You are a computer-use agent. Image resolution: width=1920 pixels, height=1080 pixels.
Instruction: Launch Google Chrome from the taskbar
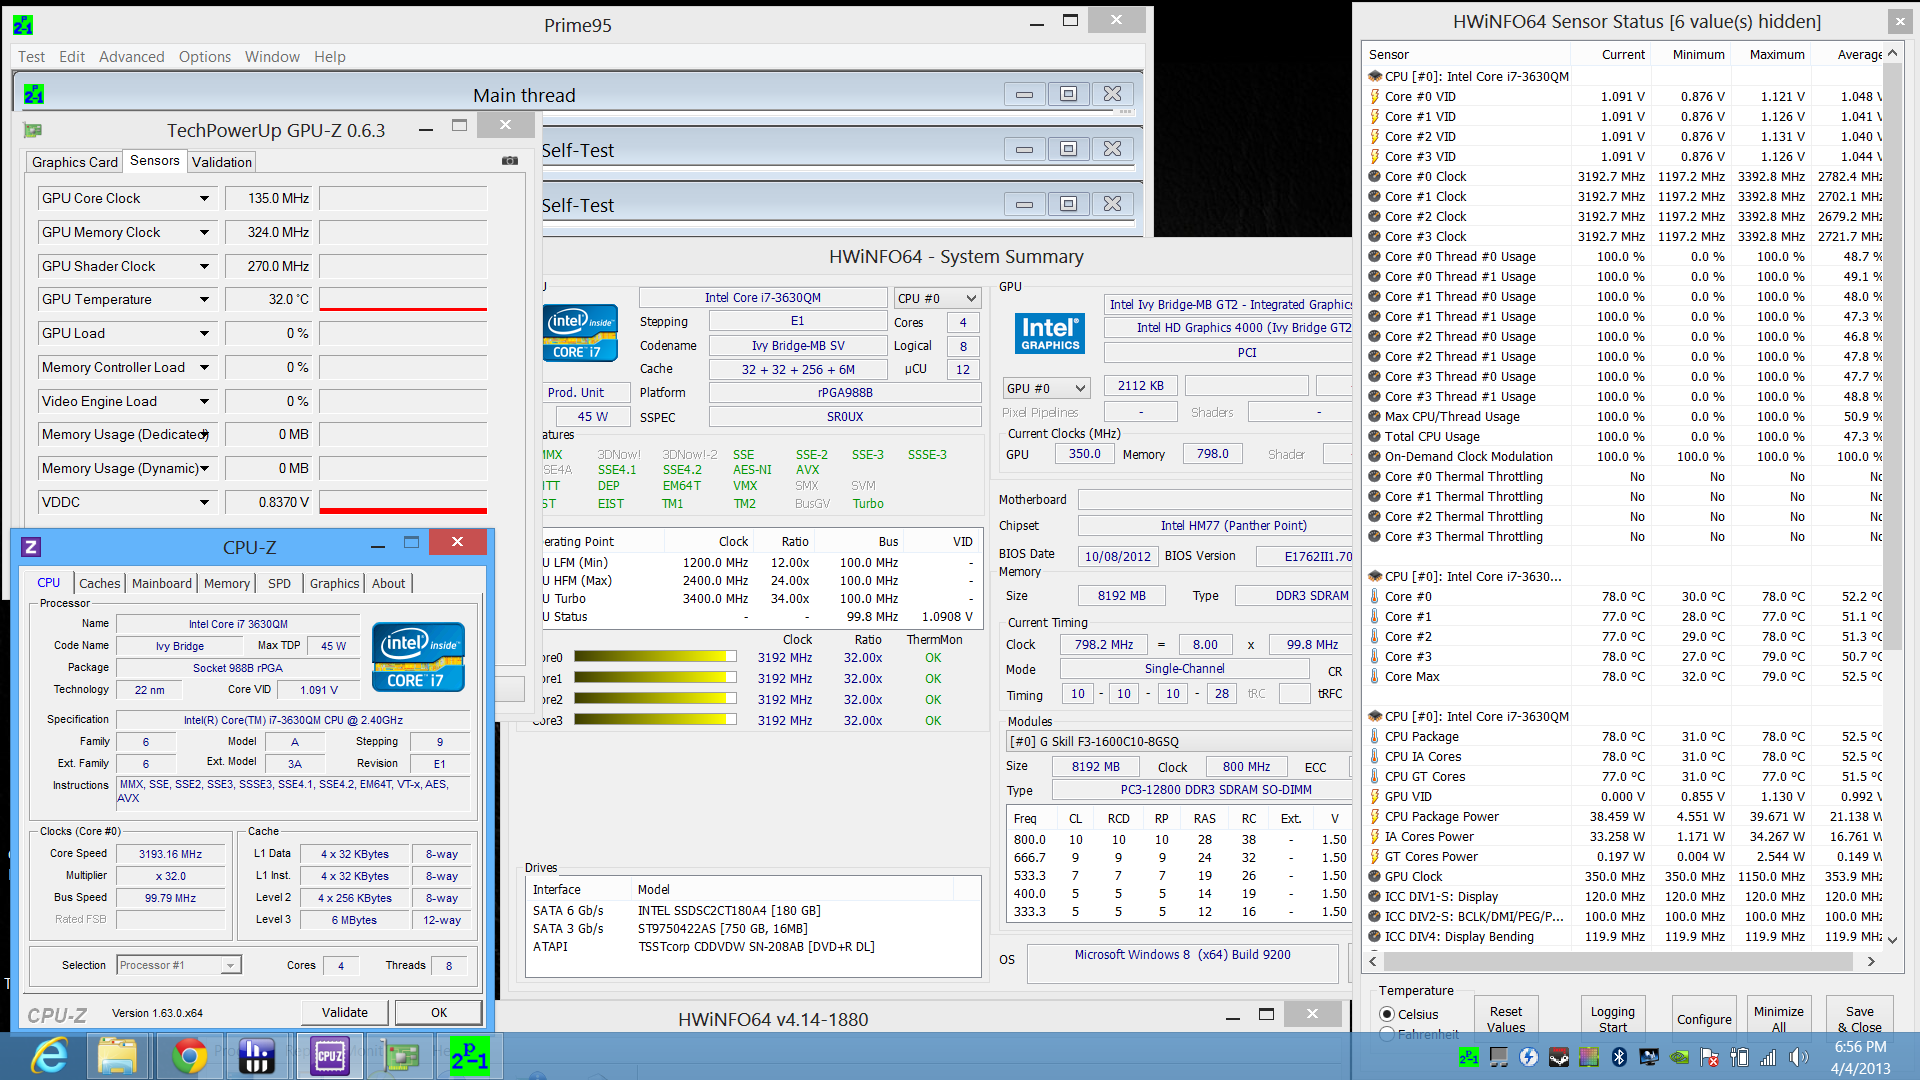click(x=189, y=1056)
